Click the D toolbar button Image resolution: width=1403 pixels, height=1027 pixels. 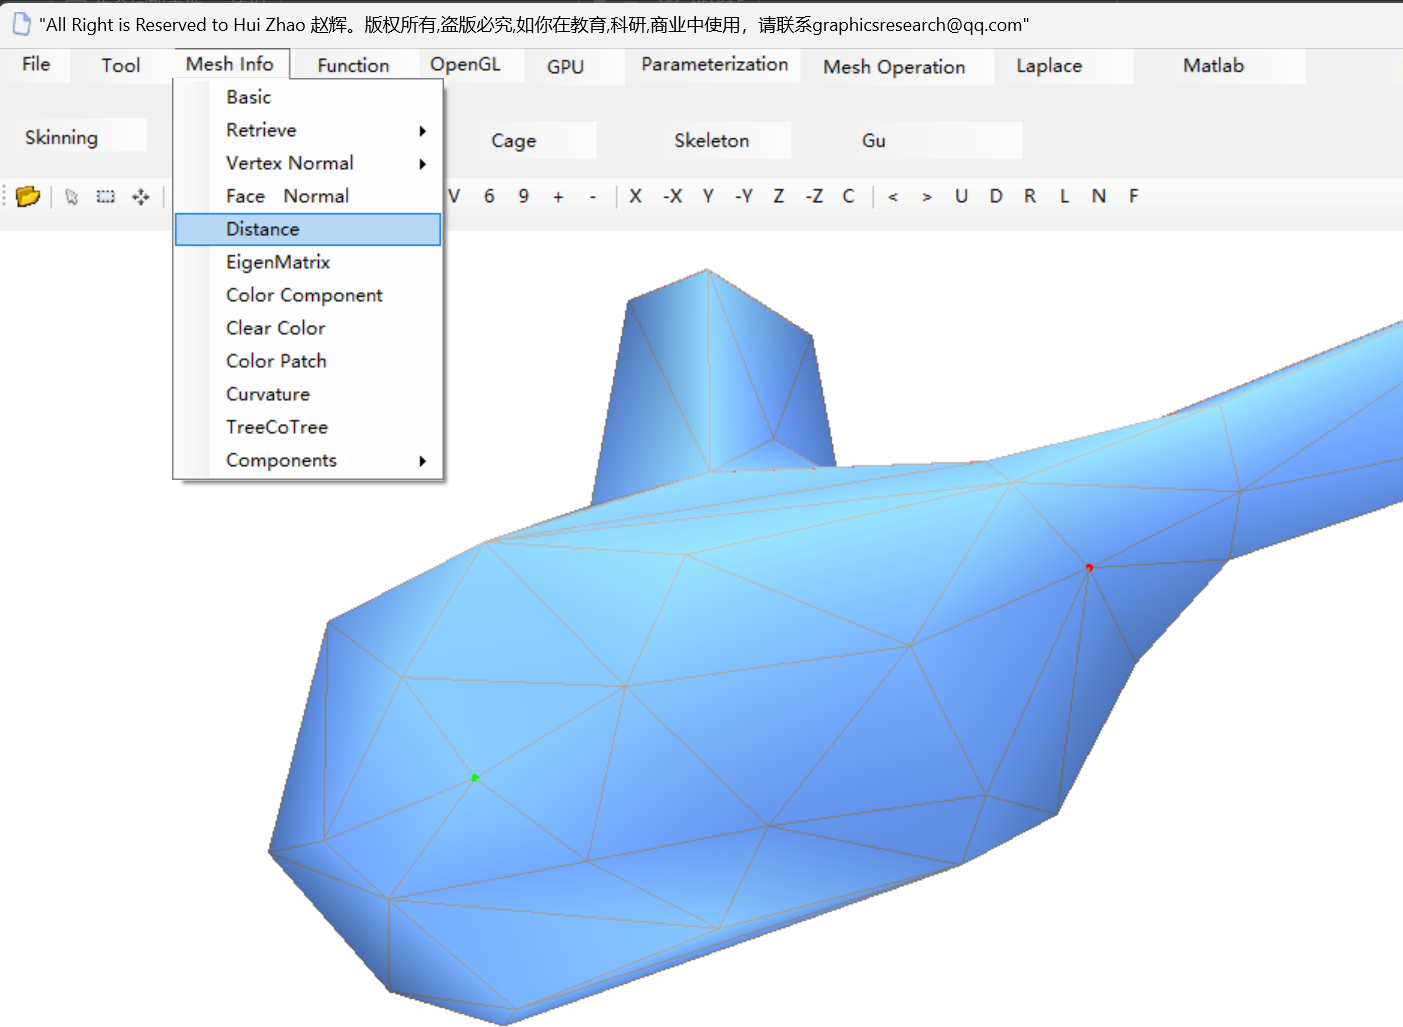pyautogui.click(x=996, y=196)
